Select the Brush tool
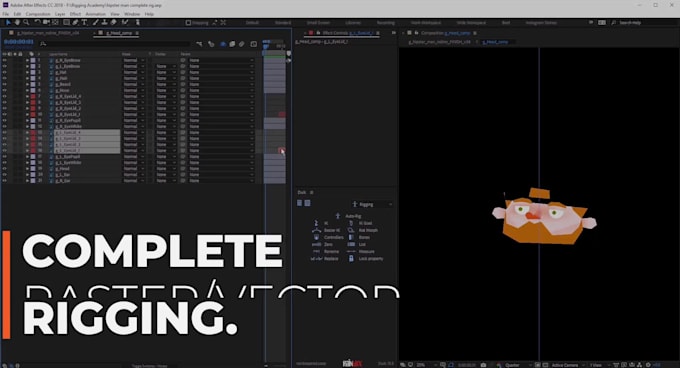This screenshot has width=680, height=368. [x=95, y=23]
